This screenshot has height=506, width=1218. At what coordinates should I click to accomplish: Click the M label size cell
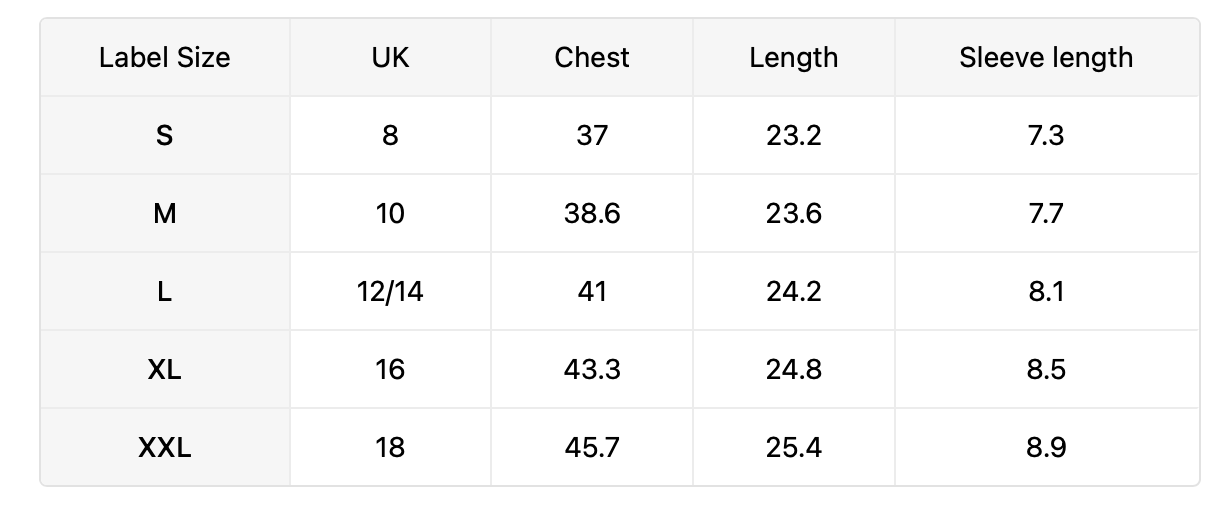point(165,213)
